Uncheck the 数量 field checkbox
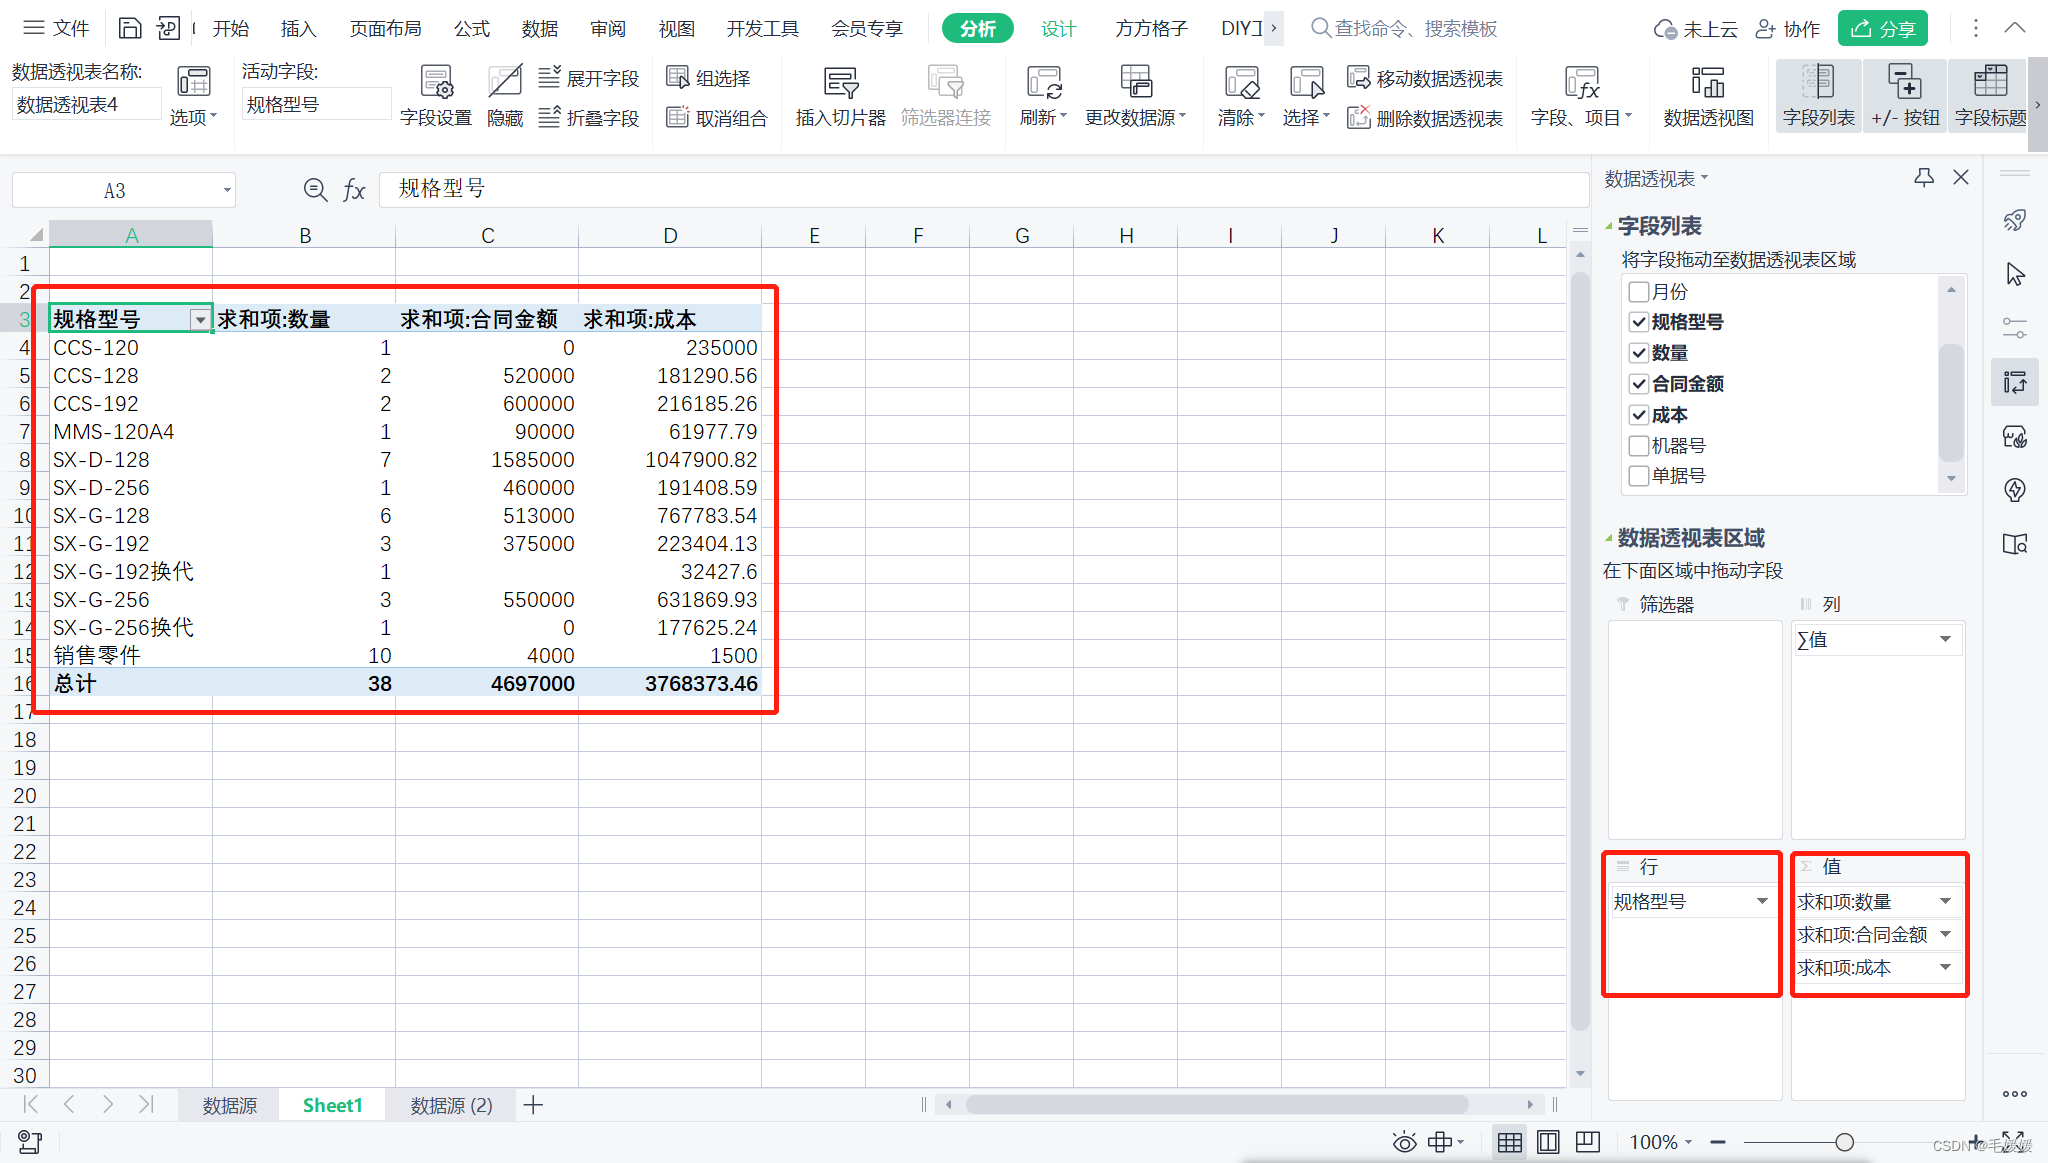The height and width of the screenshot is (1163, 2048). (1638, 353)
